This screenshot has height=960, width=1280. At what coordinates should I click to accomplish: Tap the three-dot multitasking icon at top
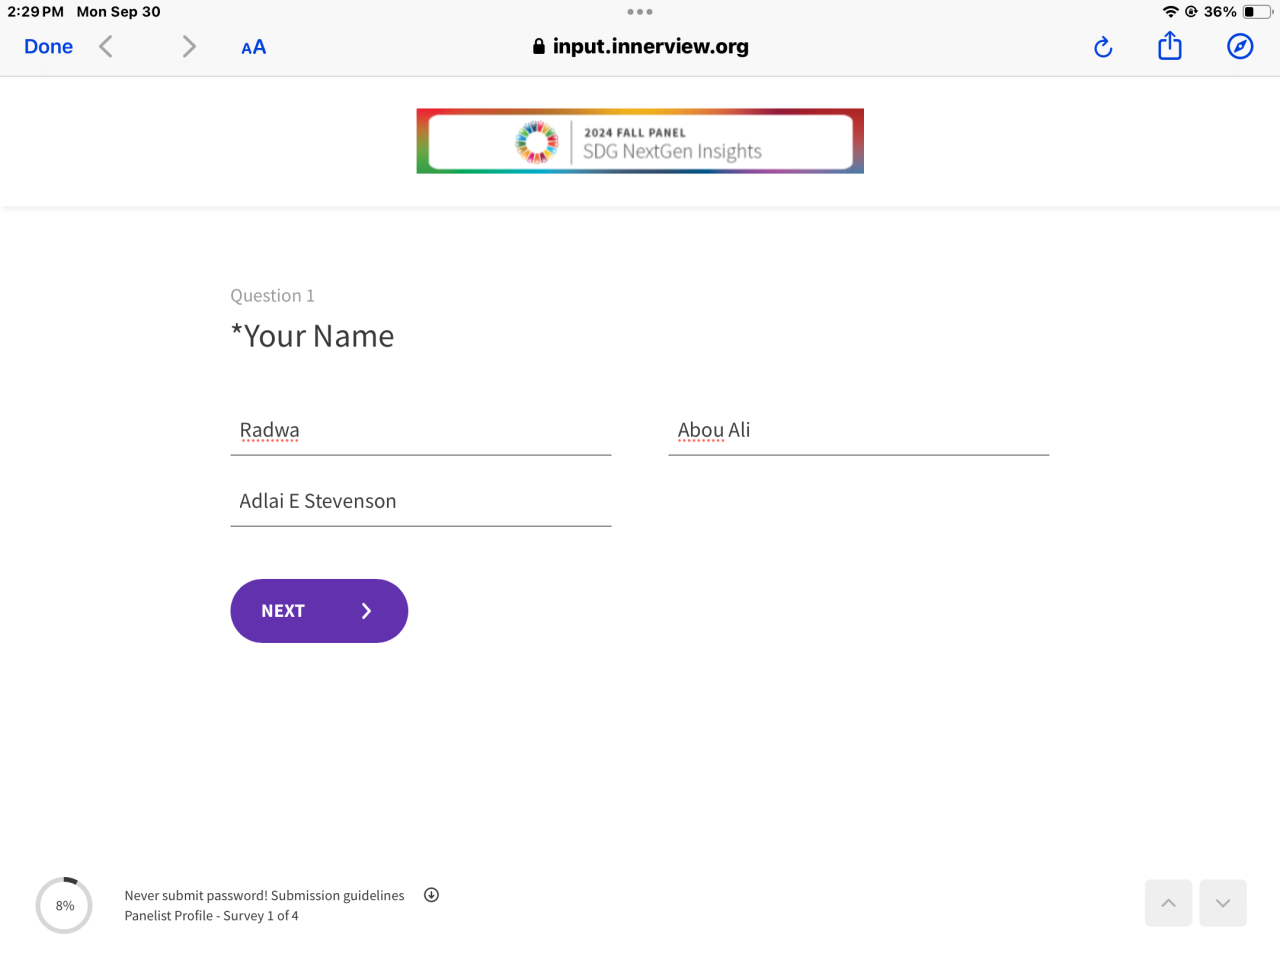click(x=640, y=12)
